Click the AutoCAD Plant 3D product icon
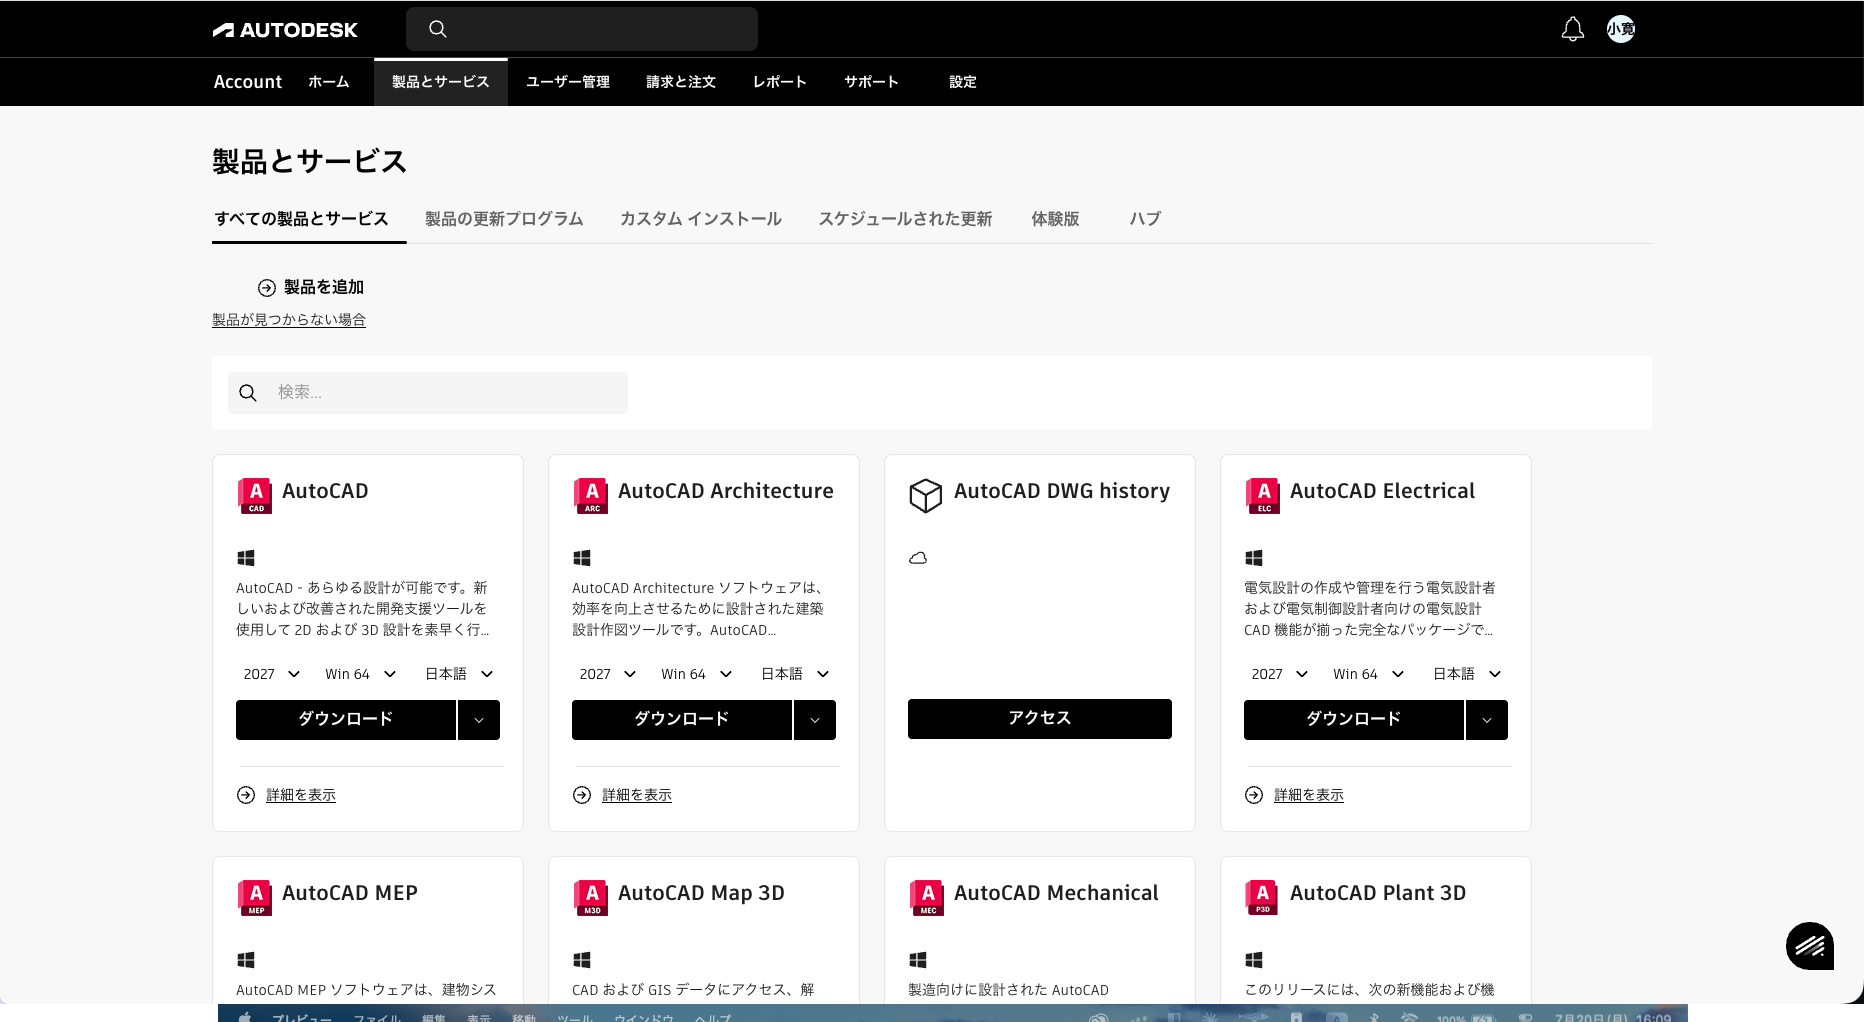The width and height of the screenshot is (1864, 1022). coord(1263,898)
